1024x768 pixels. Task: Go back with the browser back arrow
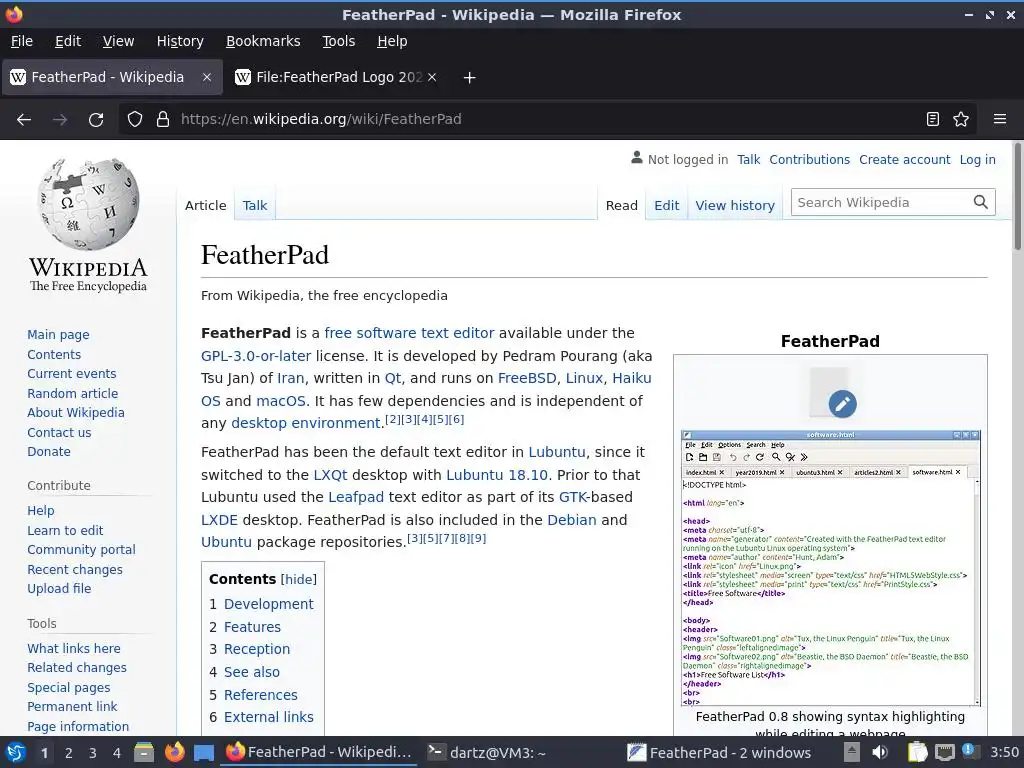[24, 120]
